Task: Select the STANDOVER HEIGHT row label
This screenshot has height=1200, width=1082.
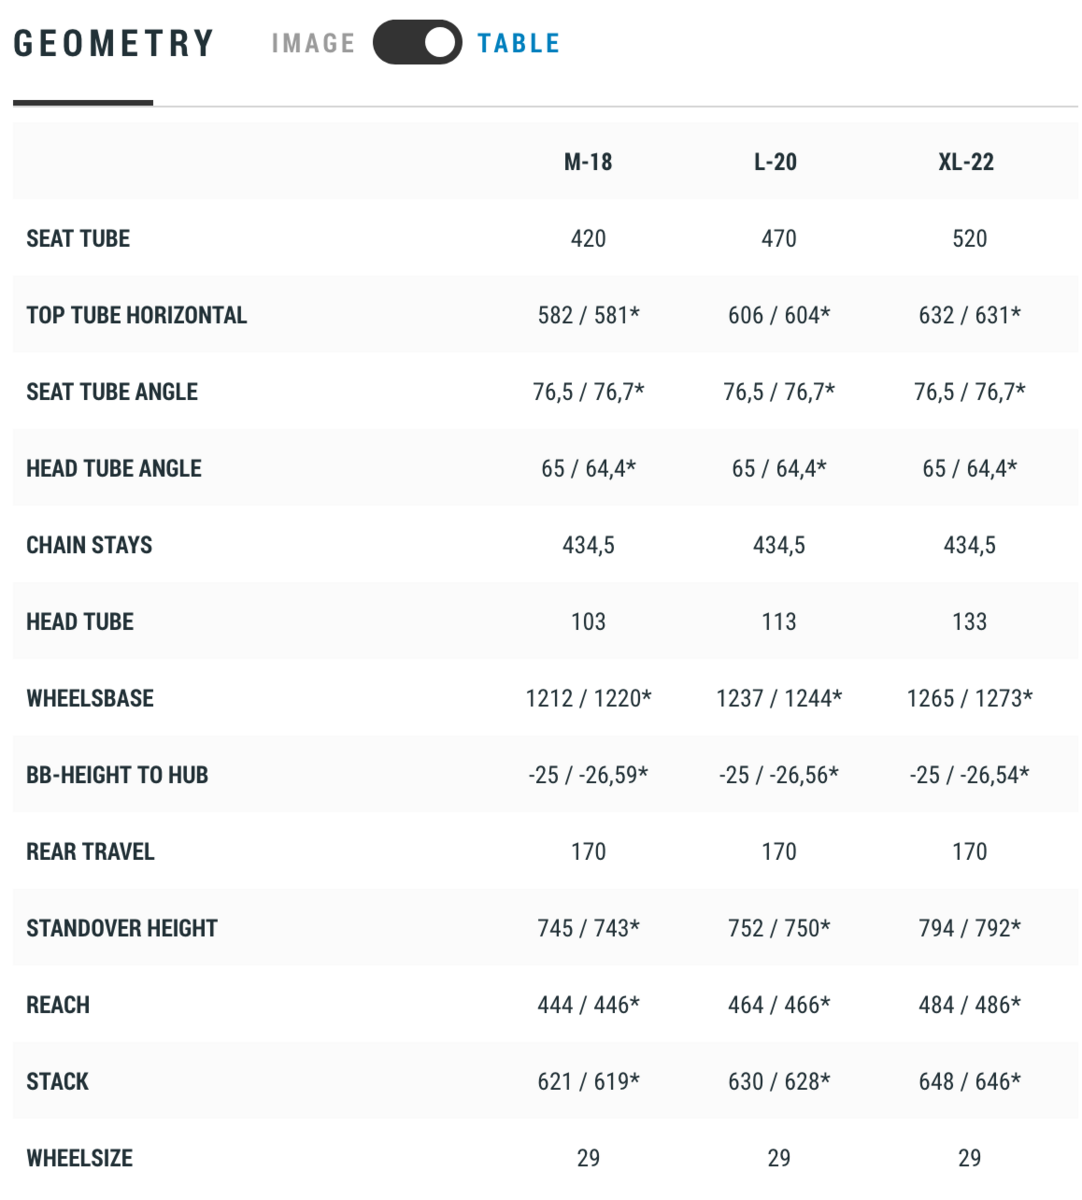Action: pyautogui.click(x=122, y=929)
